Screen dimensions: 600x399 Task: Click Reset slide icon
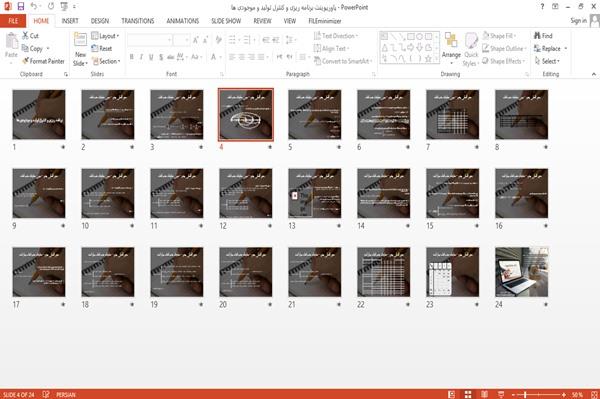point(95,48)
